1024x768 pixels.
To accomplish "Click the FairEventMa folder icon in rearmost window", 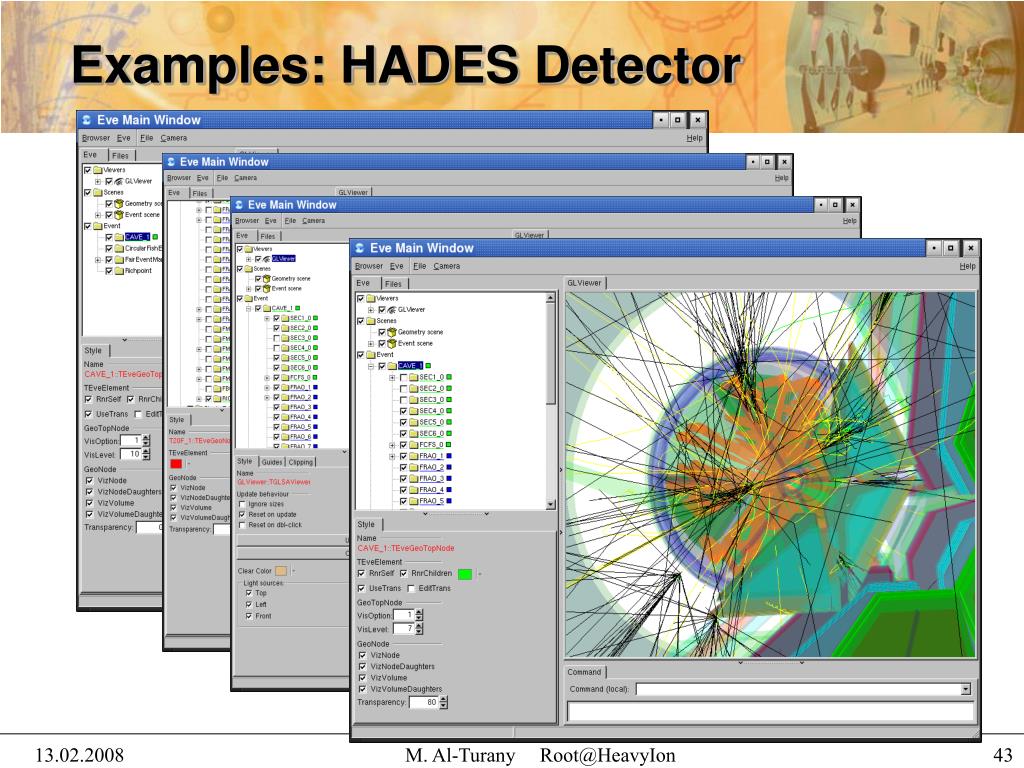I will pyautogui.click(x=119, y=259).
